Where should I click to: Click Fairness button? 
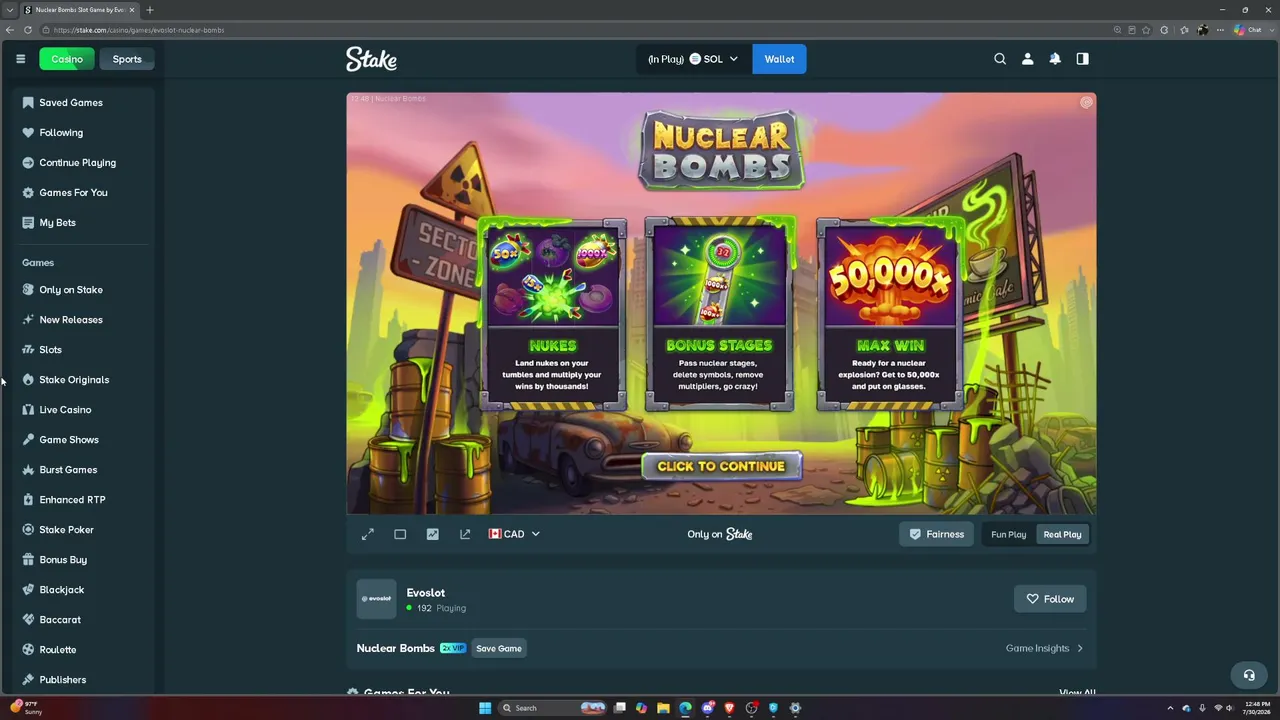(936, 534)
